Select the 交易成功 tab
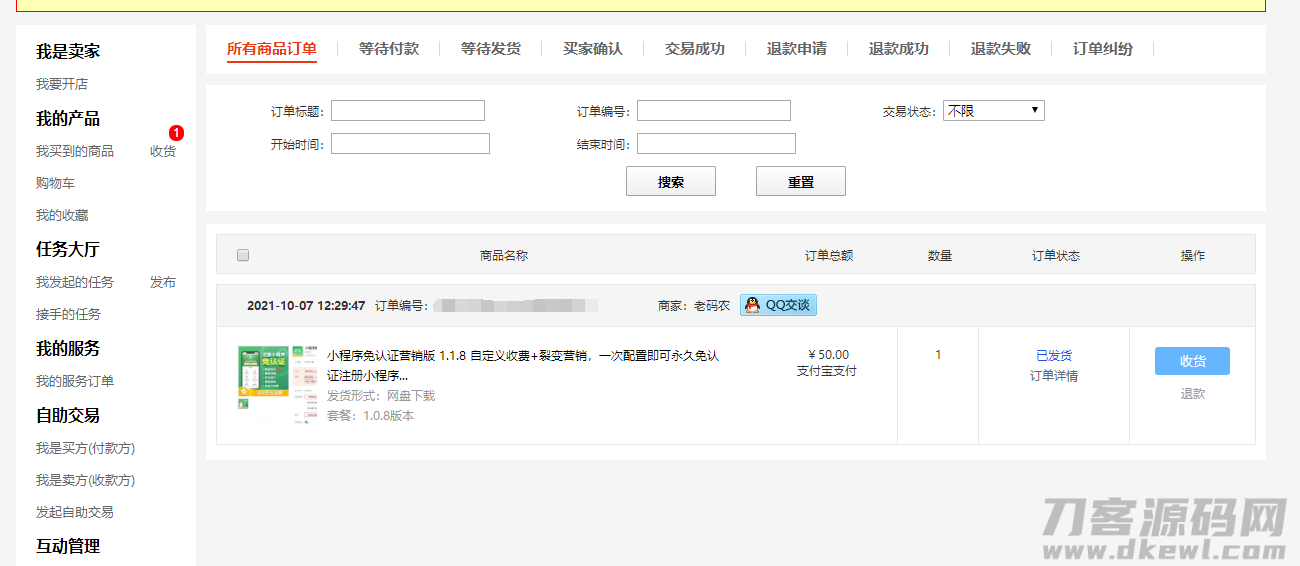The height and width of the screenshot is (566, 1300). coord(695,48)
